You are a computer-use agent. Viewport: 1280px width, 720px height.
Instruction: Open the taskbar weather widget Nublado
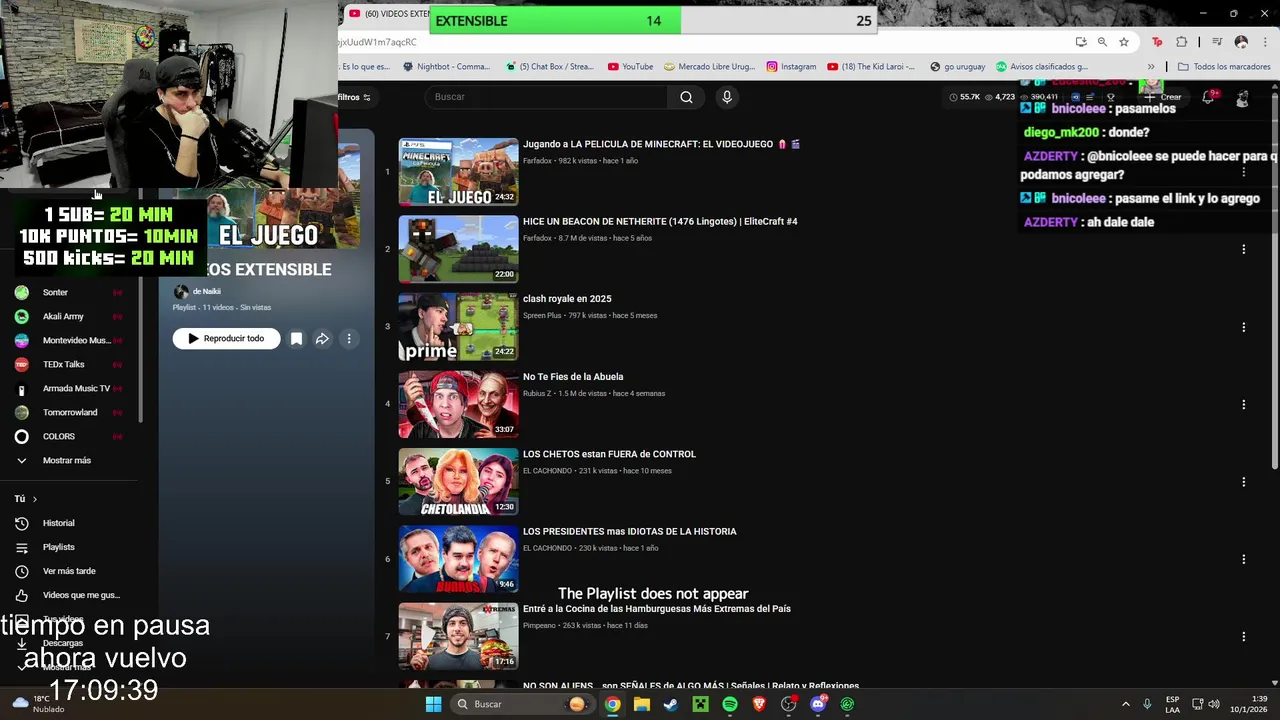(x=40, y=704)
